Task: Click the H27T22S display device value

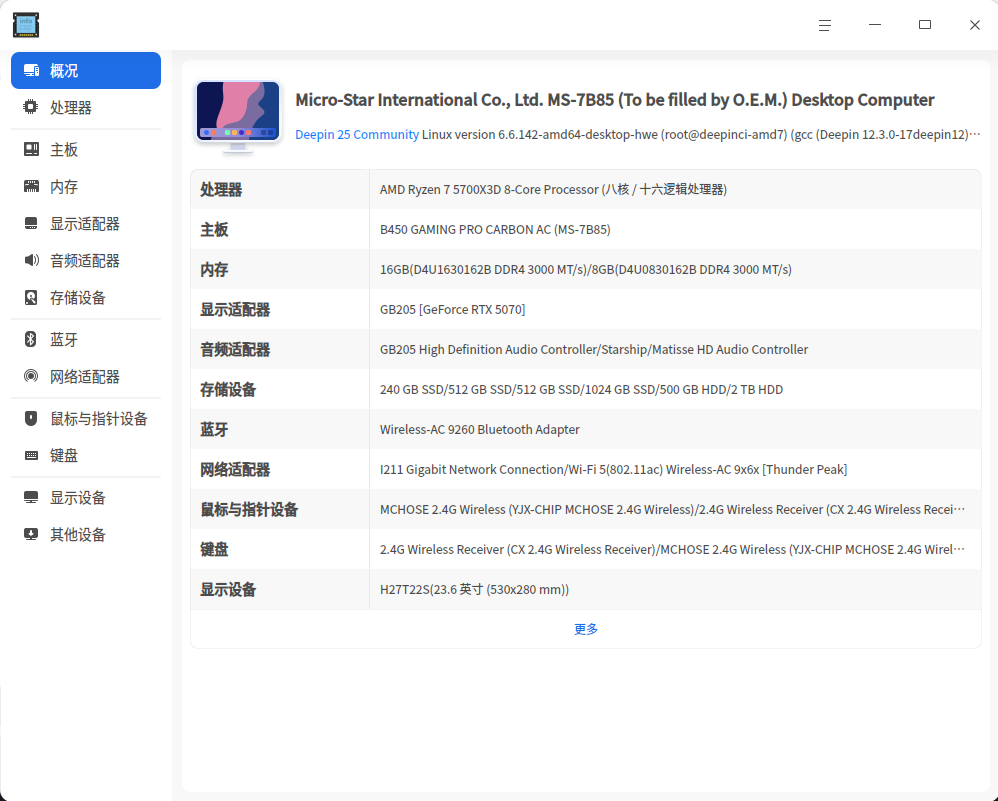Action: coord(474,590)
